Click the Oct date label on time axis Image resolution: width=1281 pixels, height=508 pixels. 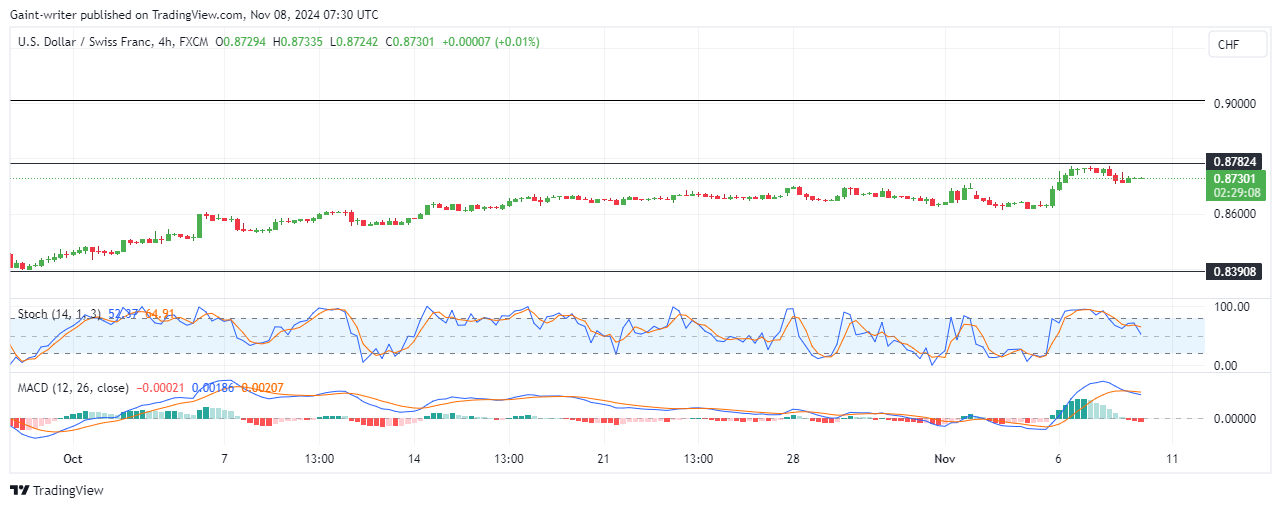[x=72, y=458]
